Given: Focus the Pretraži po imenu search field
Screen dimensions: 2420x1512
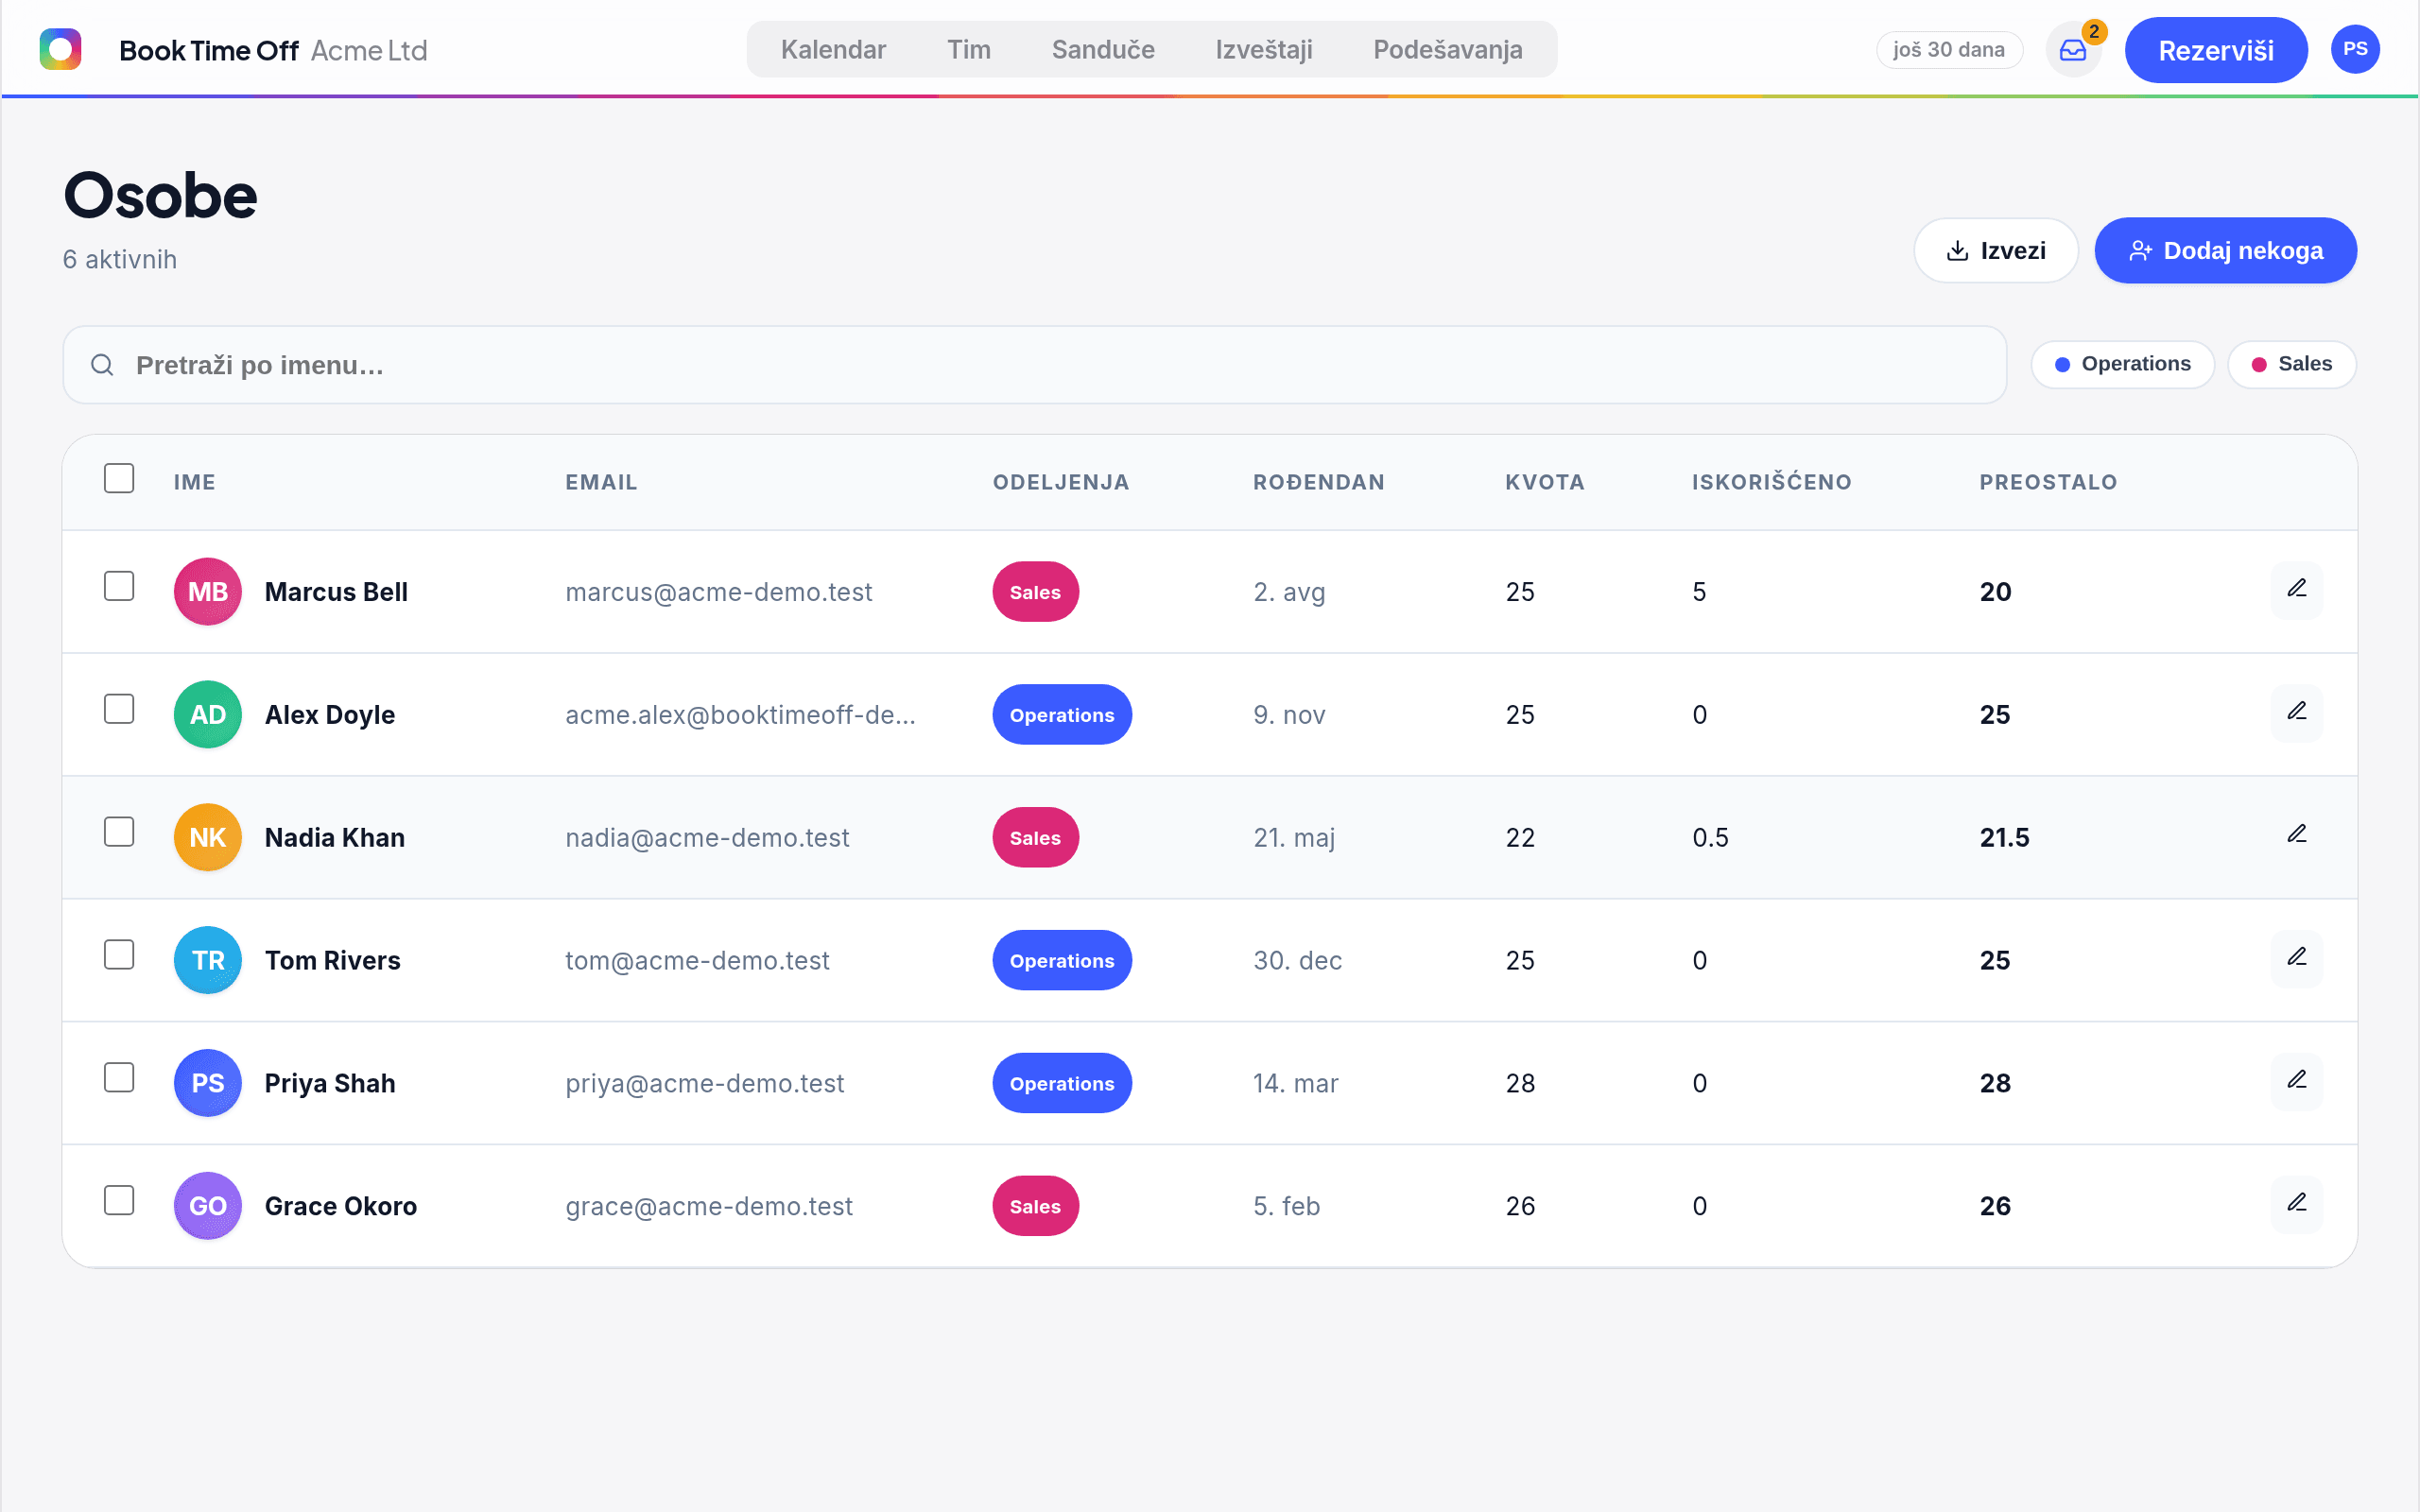Looking at the screenshot, I should (1035, 365).
